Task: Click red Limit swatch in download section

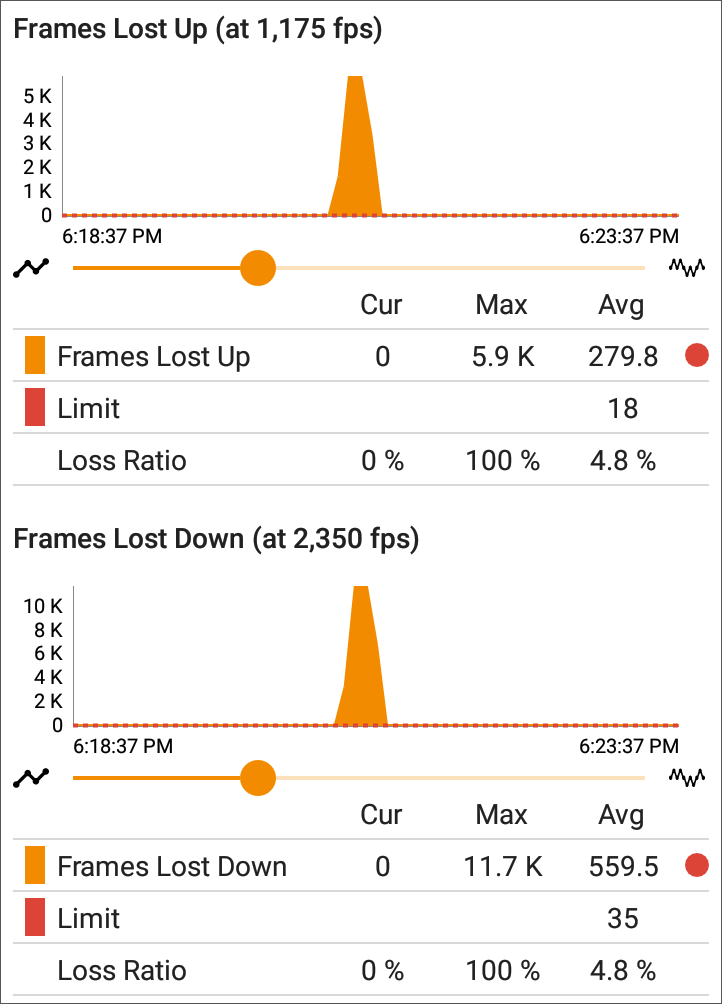Action: [x=35, y=918]
